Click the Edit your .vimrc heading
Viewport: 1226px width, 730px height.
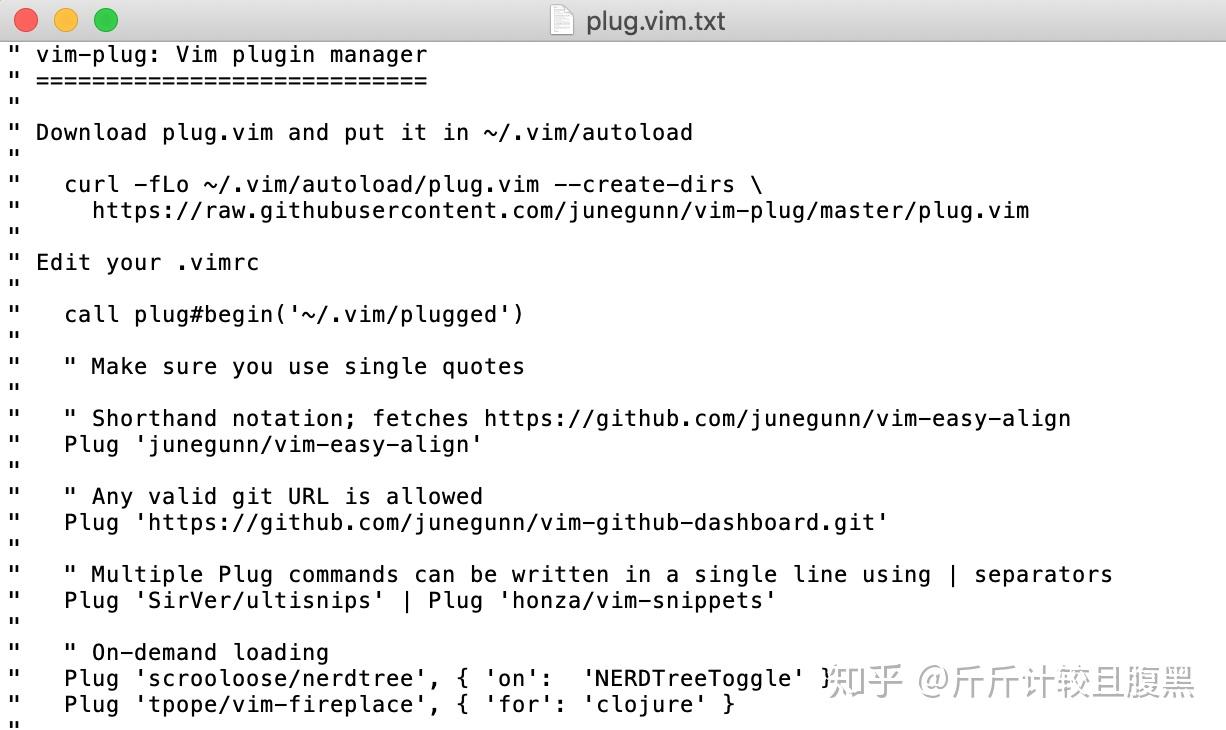147,262
